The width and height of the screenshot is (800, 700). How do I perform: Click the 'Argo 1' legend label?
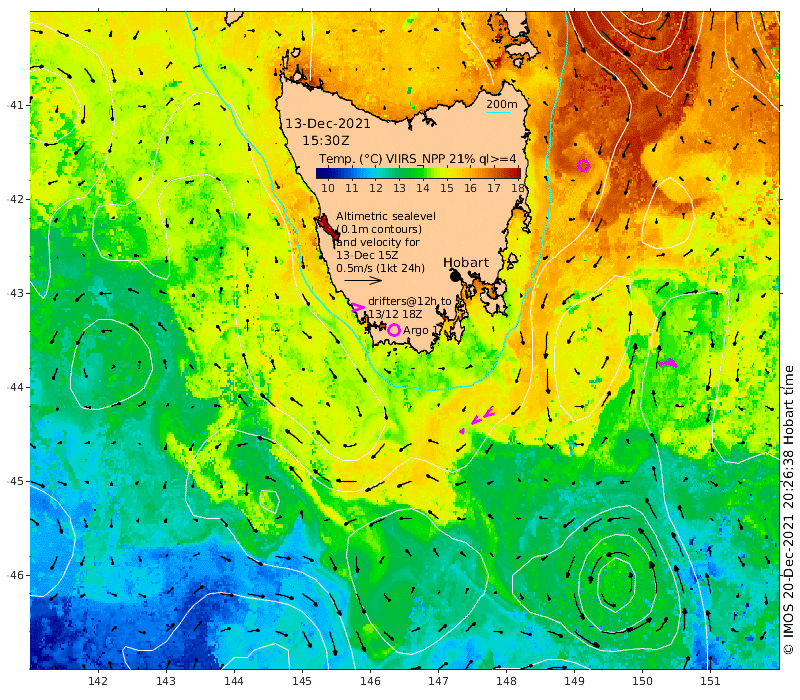419,331
